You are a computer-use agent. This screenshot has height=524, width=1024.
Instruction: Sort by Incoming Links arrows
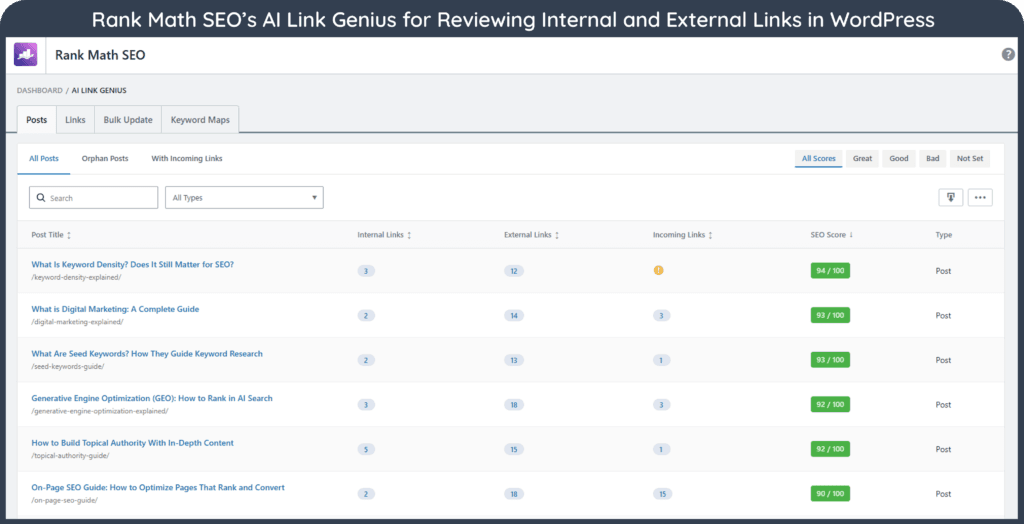(710, 235)
